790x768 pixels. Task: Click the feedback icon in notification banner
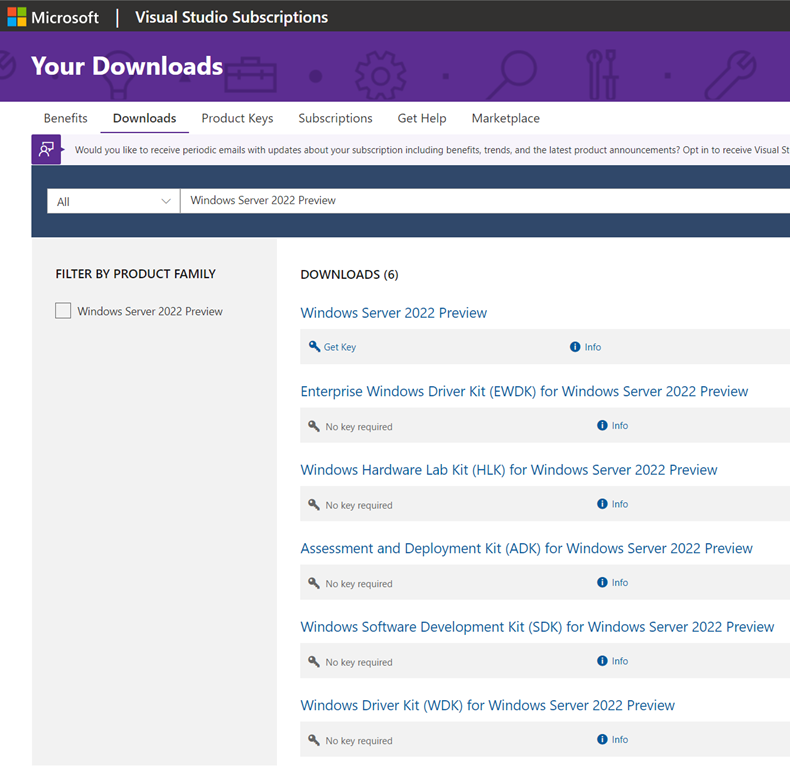(46, 149)
